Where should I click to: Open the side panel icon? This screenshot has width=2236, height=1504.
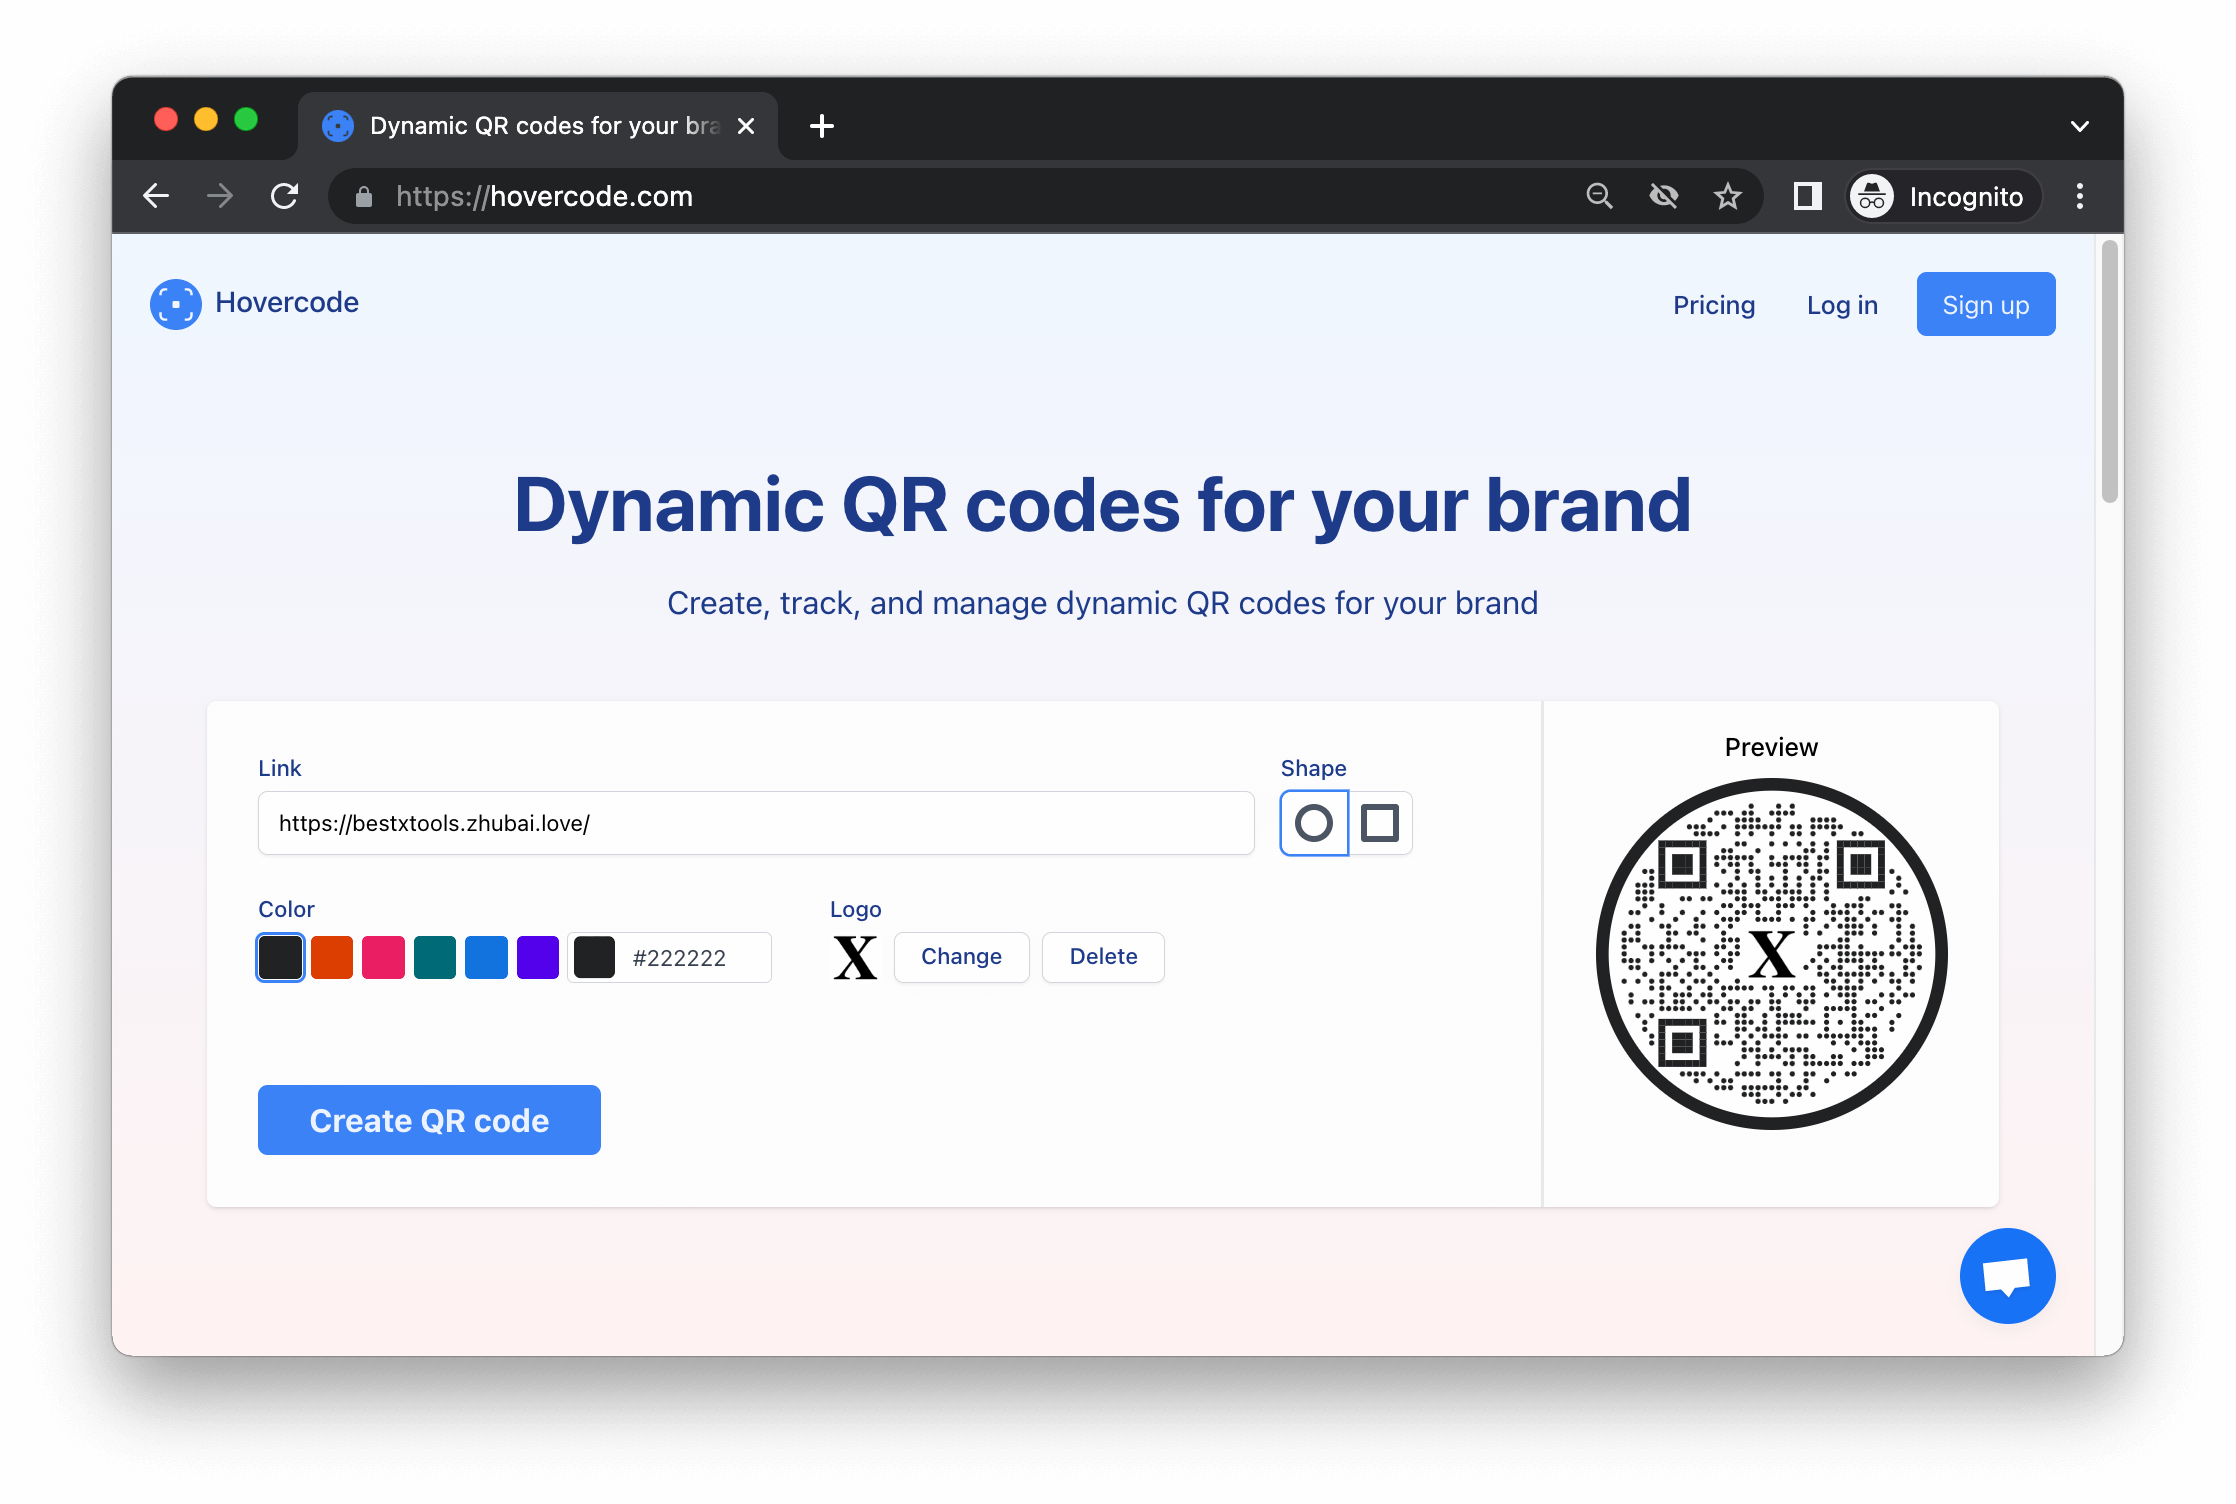(x=1807, y=196)
